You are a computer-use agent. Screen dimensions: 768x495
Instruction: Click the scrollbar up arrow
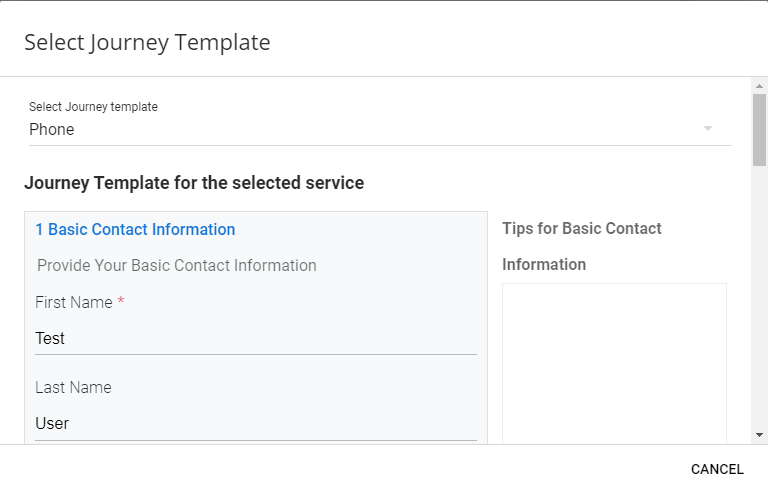(759, 86)
